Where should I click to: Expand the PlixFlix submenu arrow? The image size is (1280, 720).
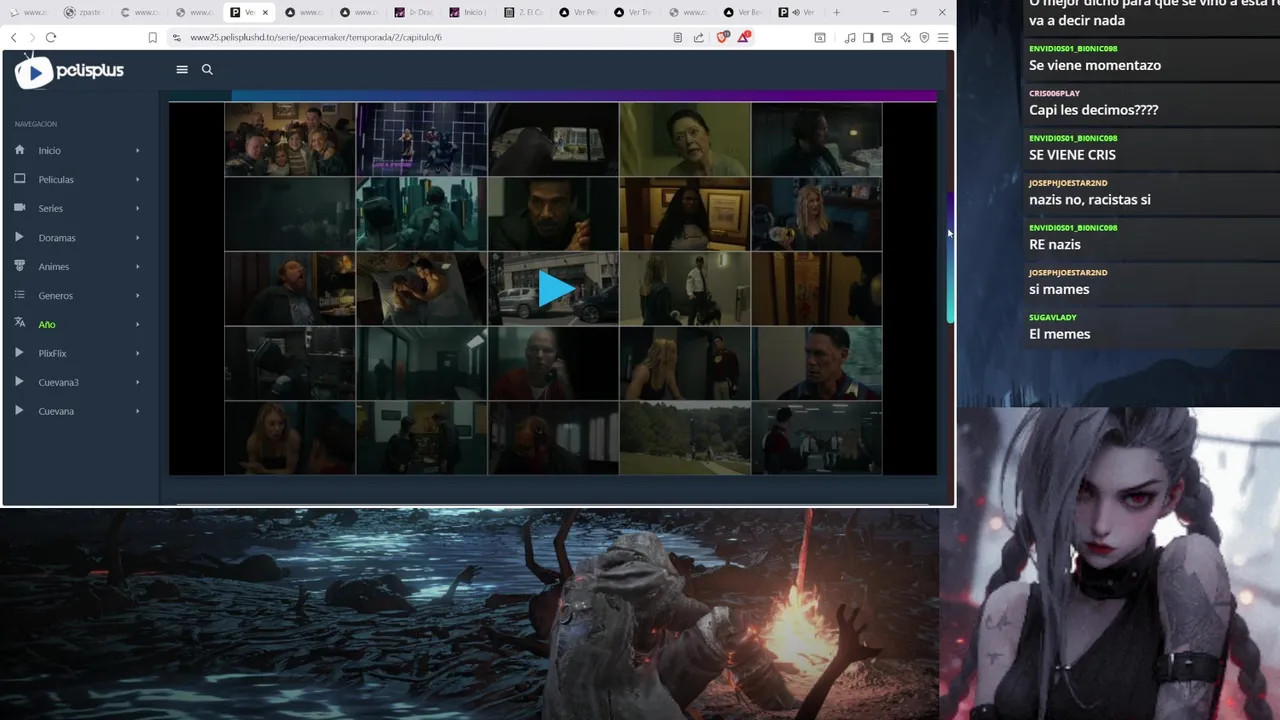tap(137, 353)
